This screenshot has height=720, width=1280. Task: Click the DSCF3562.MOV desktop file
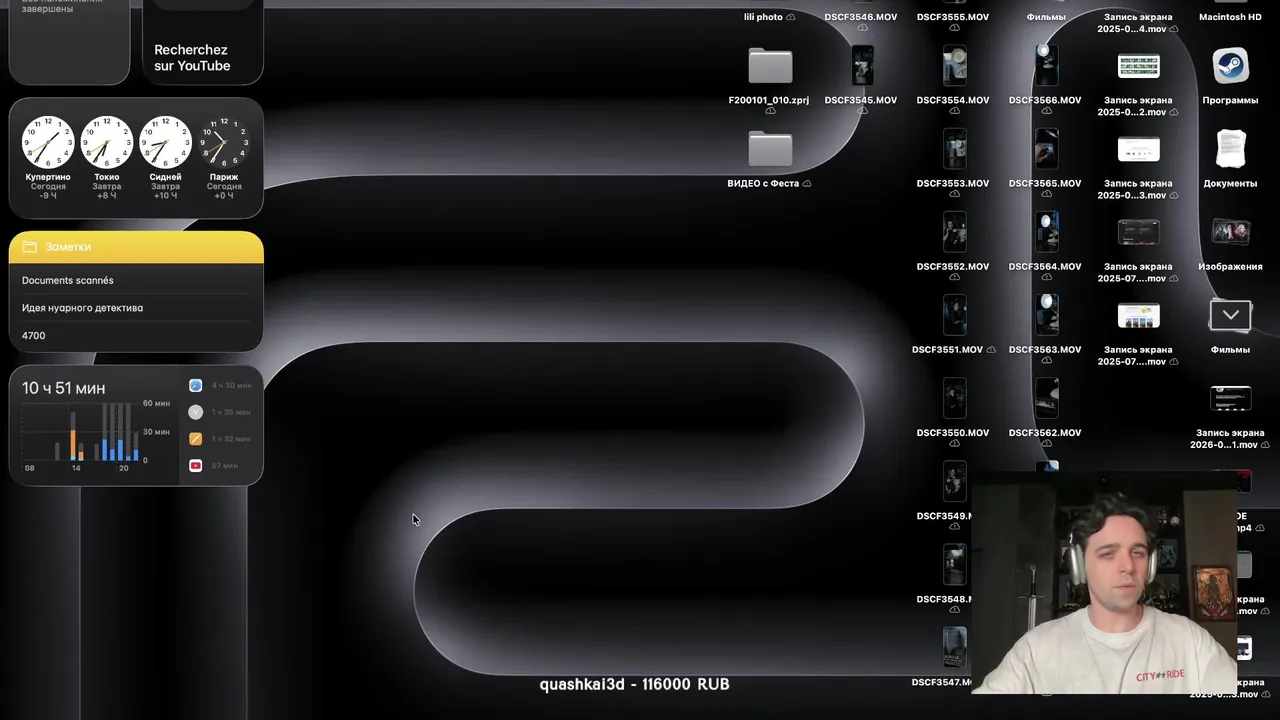pyautogui.click(x=1046, y=399)
